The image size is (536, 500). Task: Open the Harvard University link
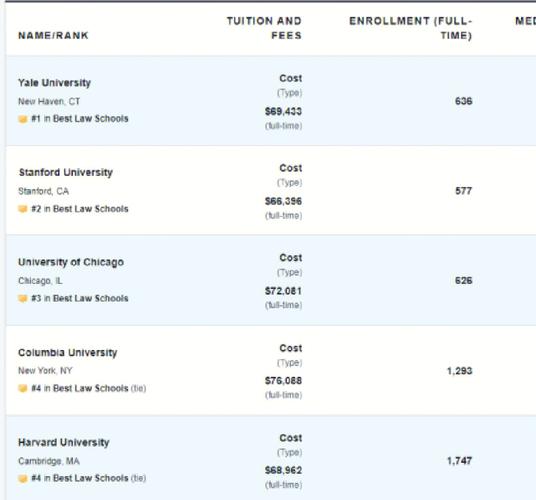(64, 442)
